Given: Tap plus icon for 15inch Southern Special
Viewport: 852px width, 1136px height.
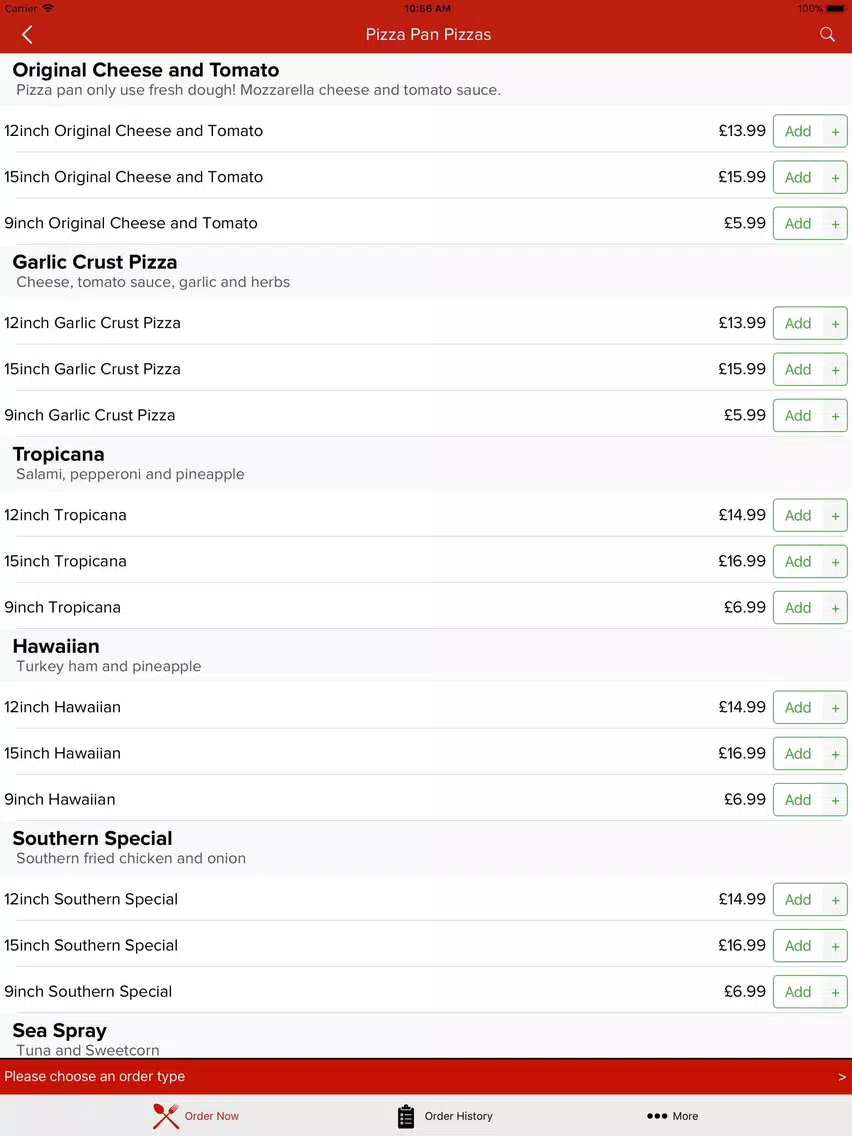Looking at the screenshot, I should (x=835, y=945).
